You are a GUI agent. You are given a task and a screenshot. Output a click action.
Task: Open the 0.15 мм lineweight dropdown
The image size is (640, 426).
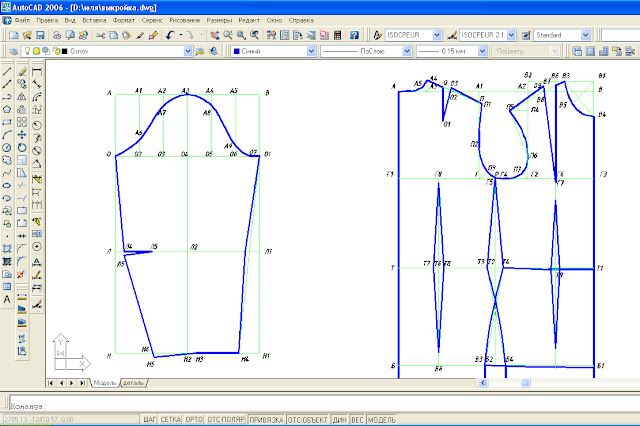coord(482,51)
